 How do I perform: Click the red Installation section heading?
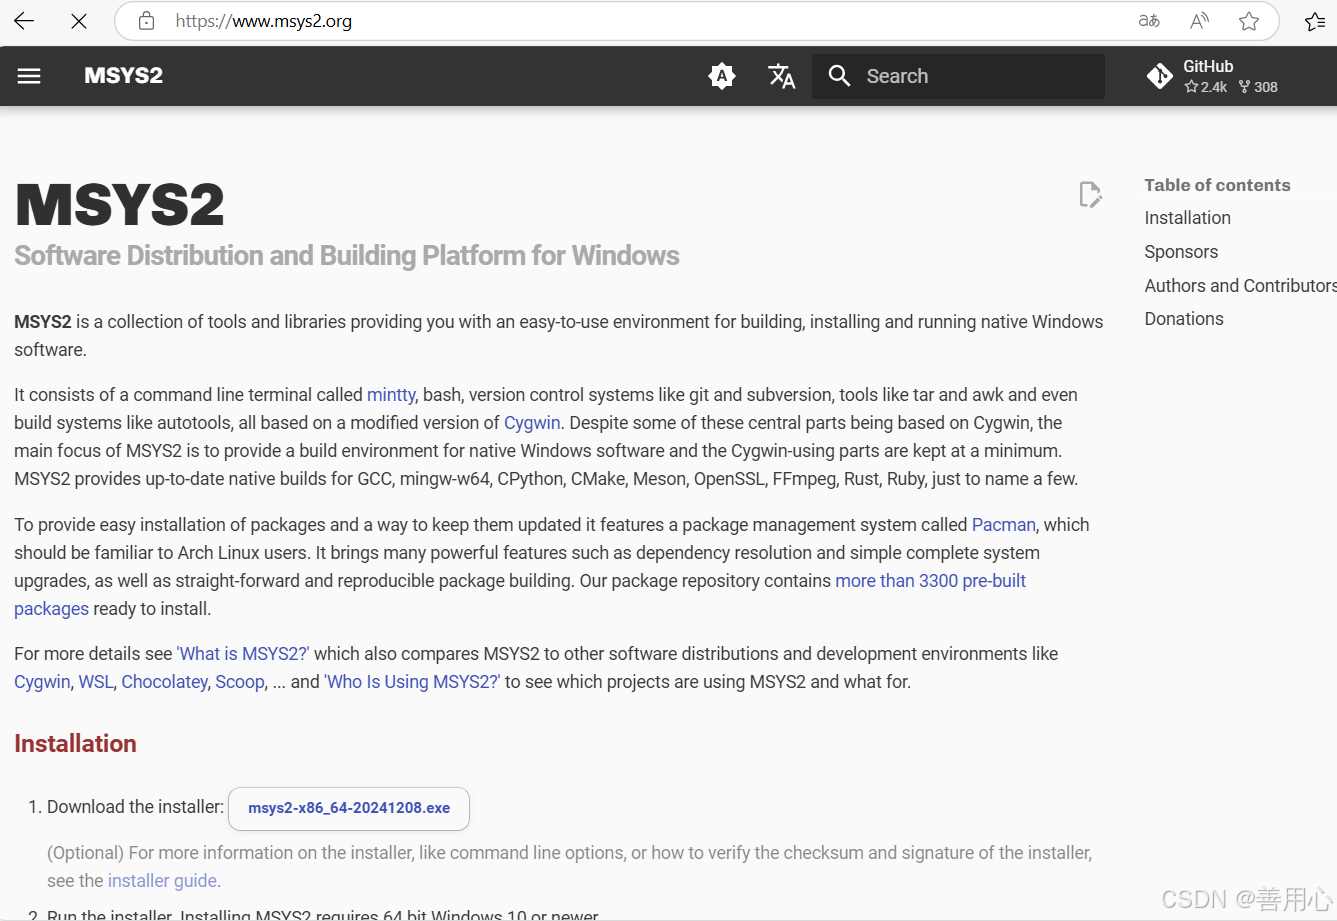tap(75, 744)
